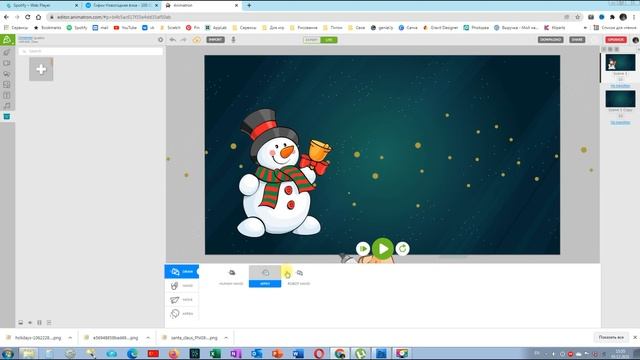Viewport: 640px width, 360px height.
Task: Click the green Animatron logo
Action: coord(7,40)
